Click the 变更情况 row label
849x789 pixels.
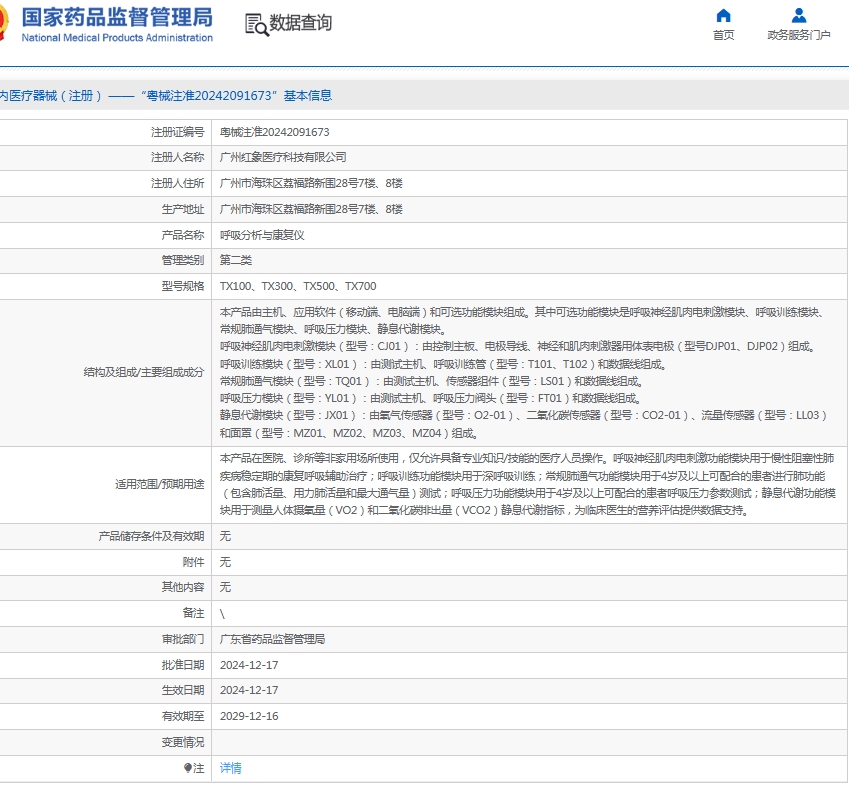pyautogui.click(x=183, y=742)
